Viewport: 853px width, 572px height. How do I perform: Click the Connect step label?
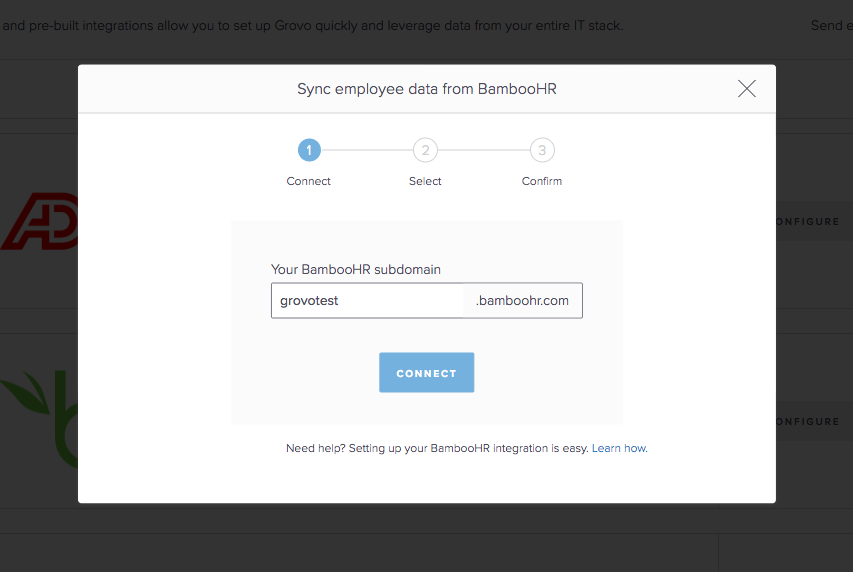point(308,181)
